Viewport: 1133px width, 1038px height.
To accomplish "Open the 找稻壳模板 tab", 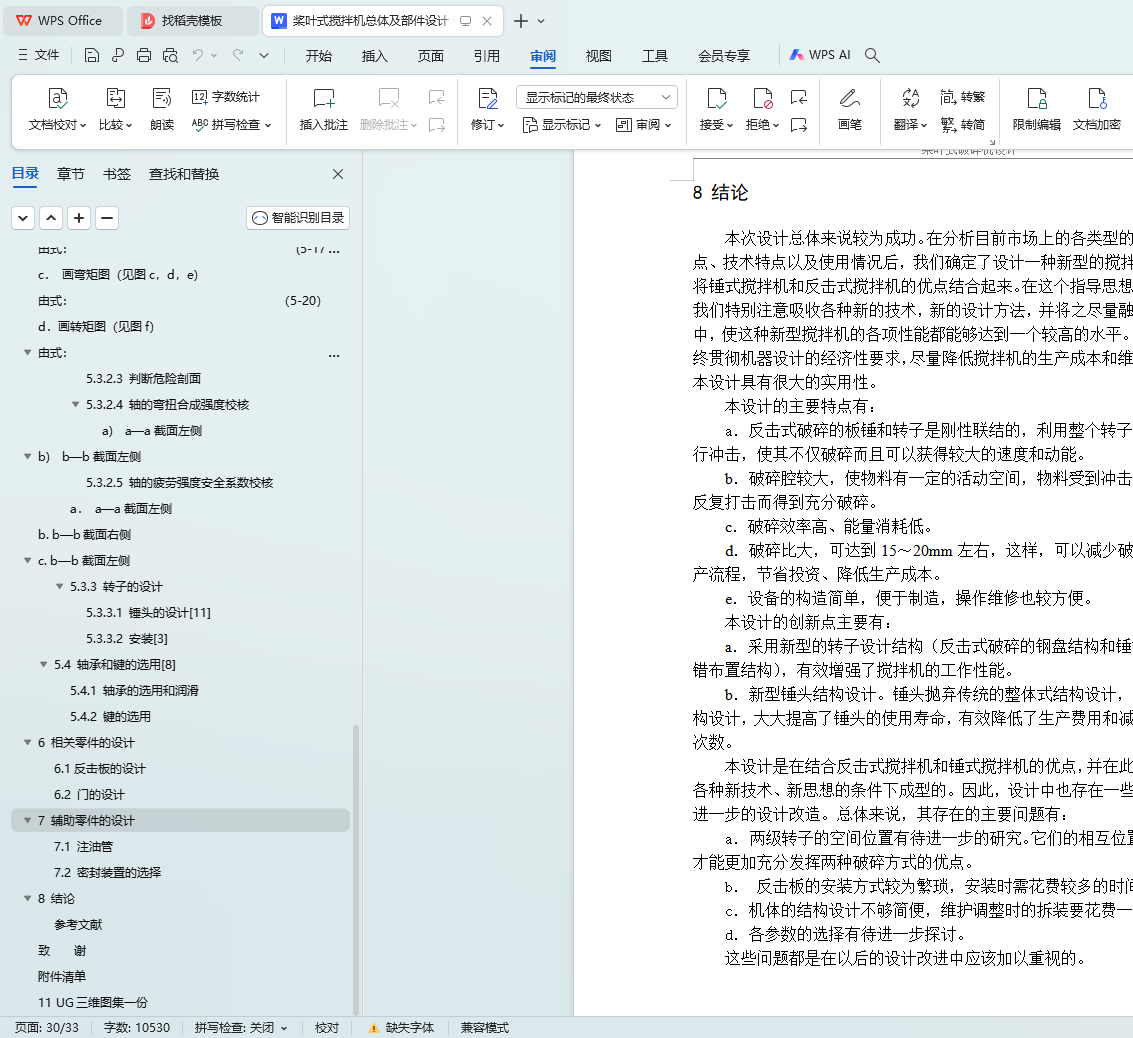I will click(x=191, y=21).
